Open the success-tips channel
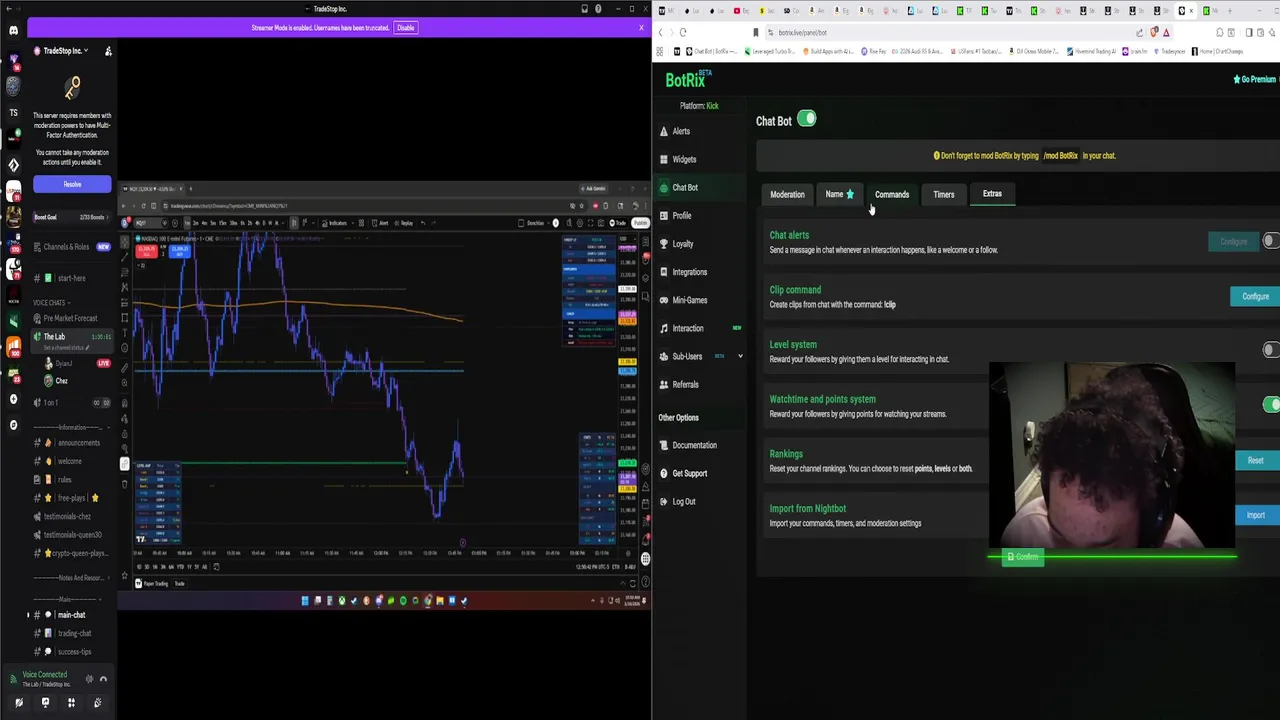The height and width of the screenshot is (720, 1280). click(x=72, y=652)
